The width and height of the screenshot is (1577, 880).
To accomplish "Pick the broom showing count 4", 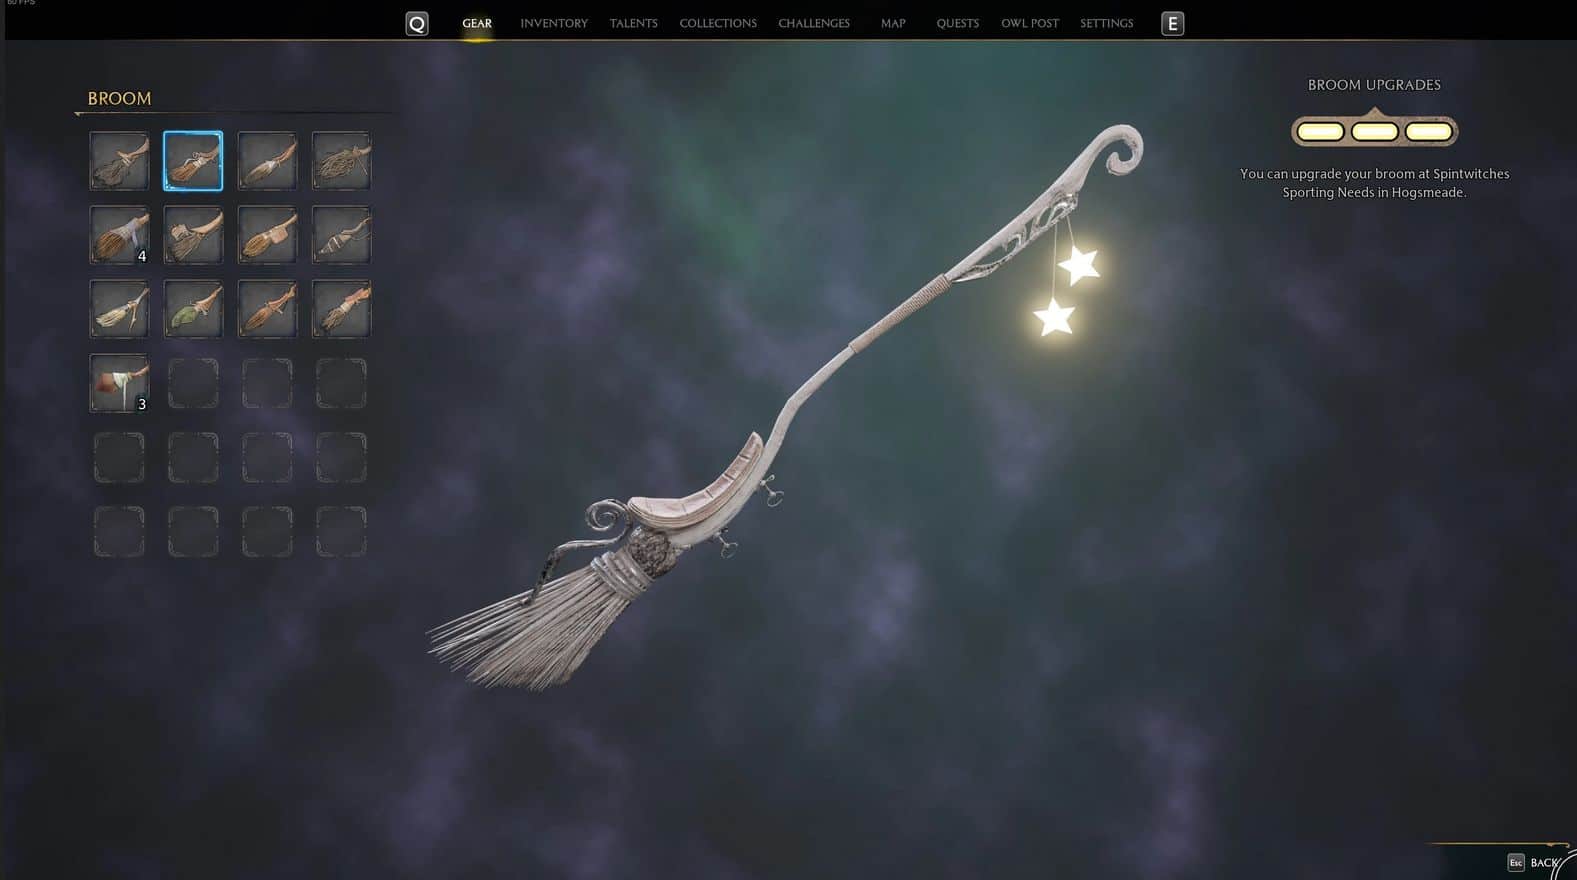I will coord(119,235).
